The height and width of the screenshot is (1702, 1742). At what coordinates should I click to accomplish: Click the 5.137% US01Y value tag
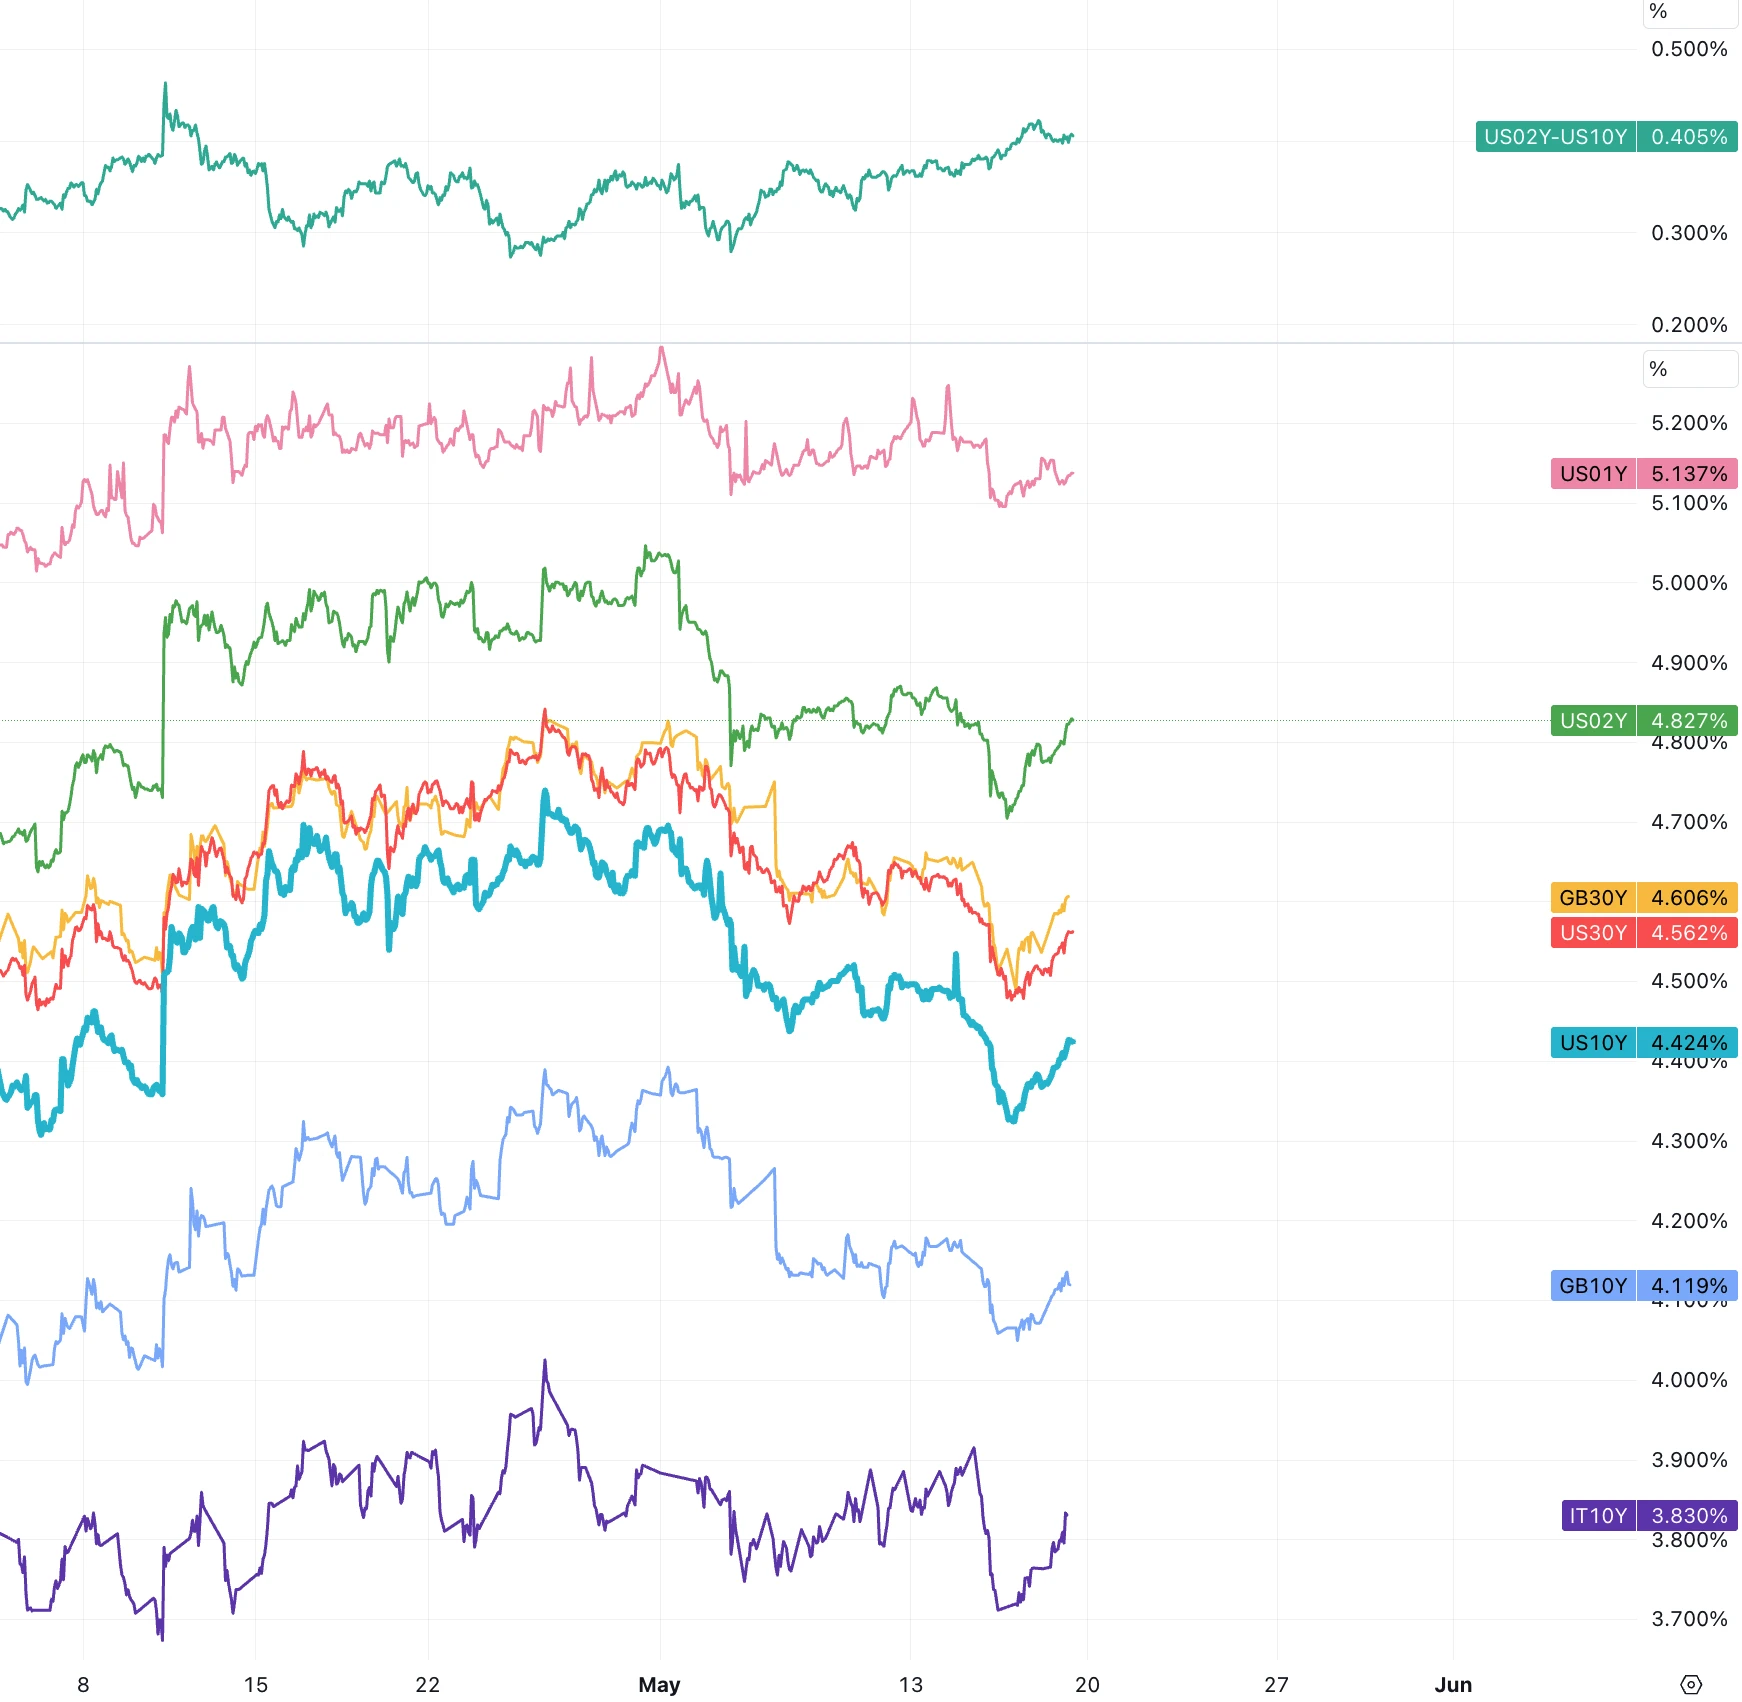pyautogui.click(x=1688, y=474)
